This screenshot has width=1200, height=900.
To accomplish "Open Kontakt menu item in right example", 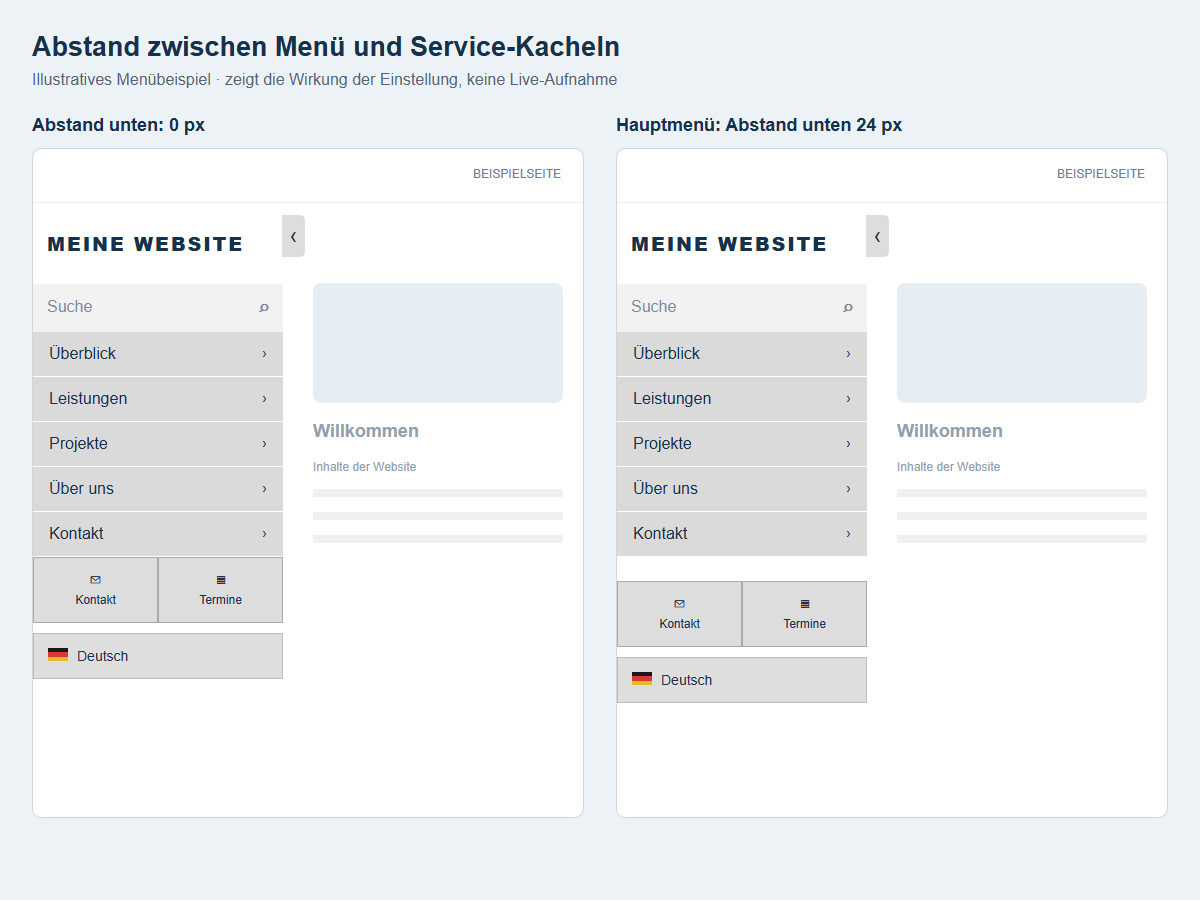I will pos(742,534).
